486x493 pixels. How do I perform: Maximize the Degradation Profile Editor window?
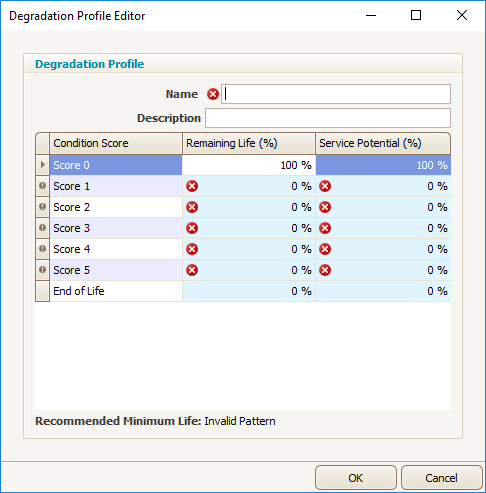point(416,15)
